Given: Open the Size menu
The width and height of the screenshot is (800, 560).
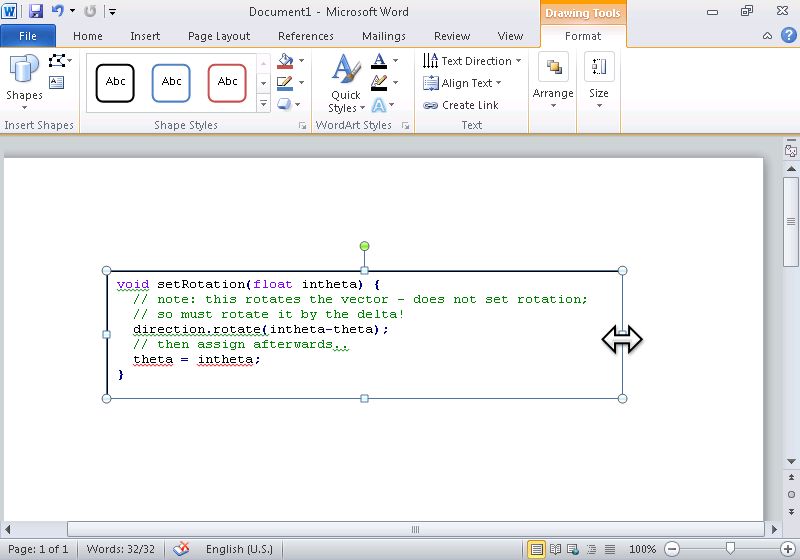Looking at the screenshot, I should [x=599, y=81].
